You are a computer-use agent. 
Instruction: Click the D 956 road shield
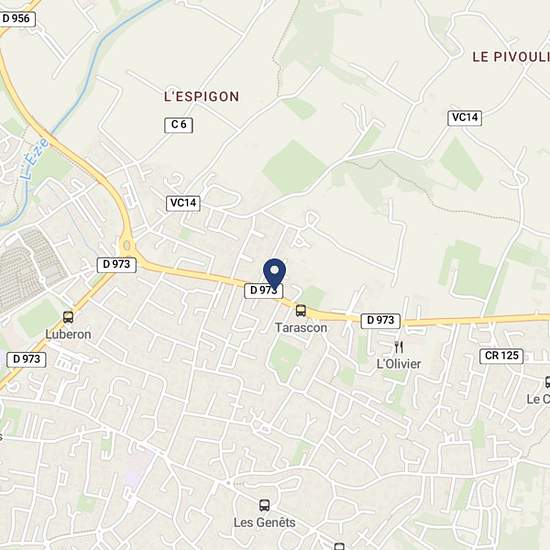tap(16, 19)
